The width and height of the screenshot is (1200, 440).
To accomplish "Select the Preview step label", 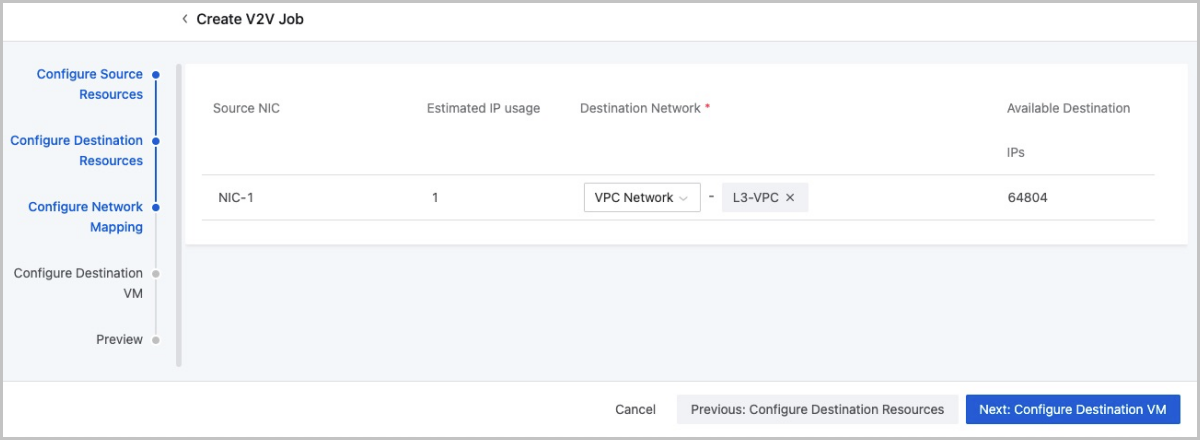I will point(119,340).
